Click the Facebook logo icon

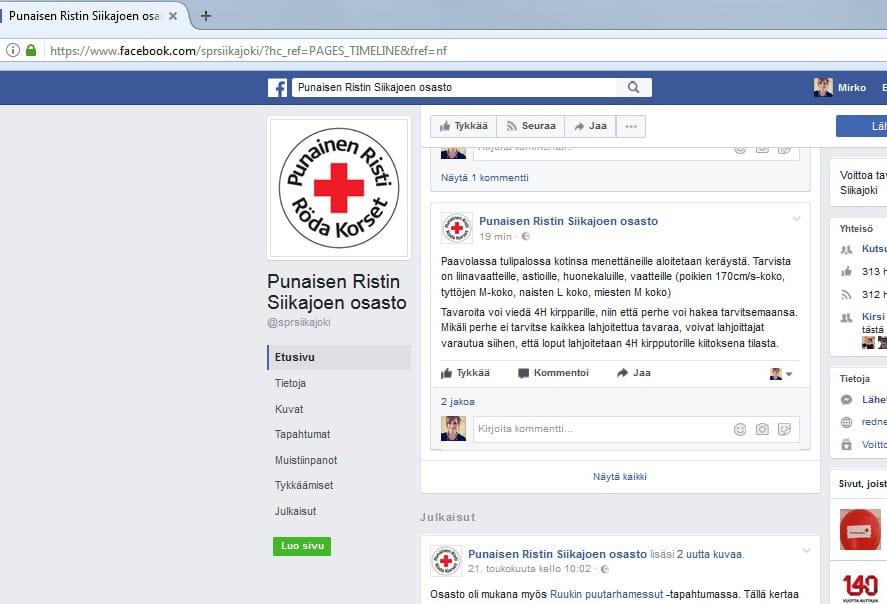click(x=277, y=88)
